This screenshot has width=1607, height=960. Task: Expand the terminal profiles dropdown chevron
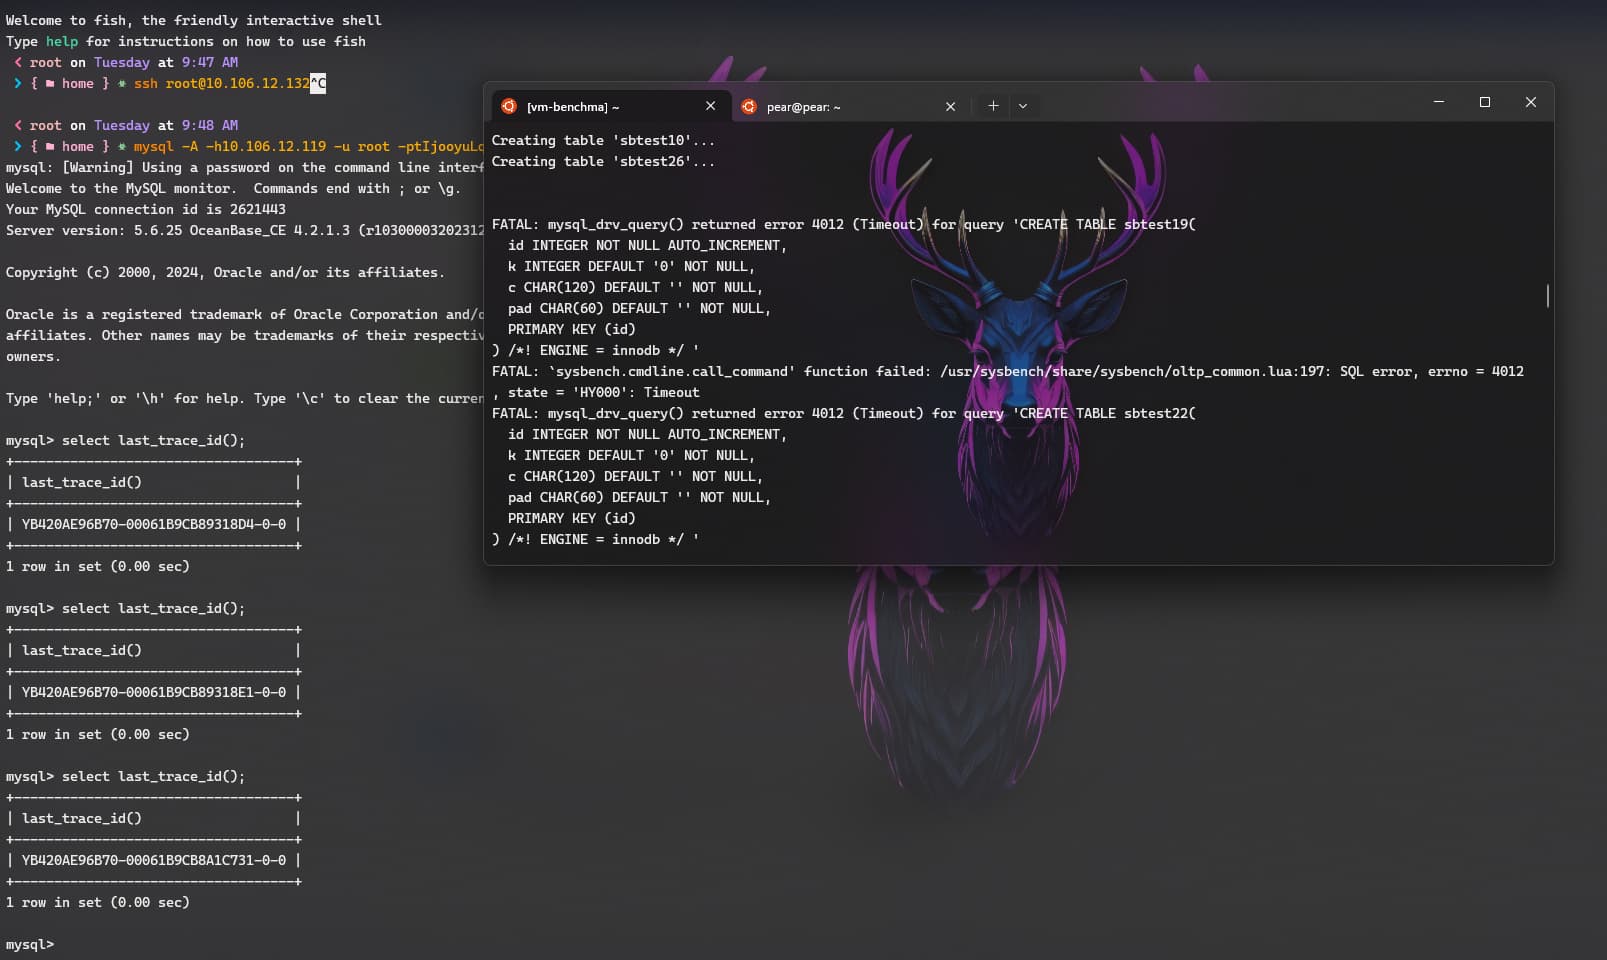pos(1023,106)
